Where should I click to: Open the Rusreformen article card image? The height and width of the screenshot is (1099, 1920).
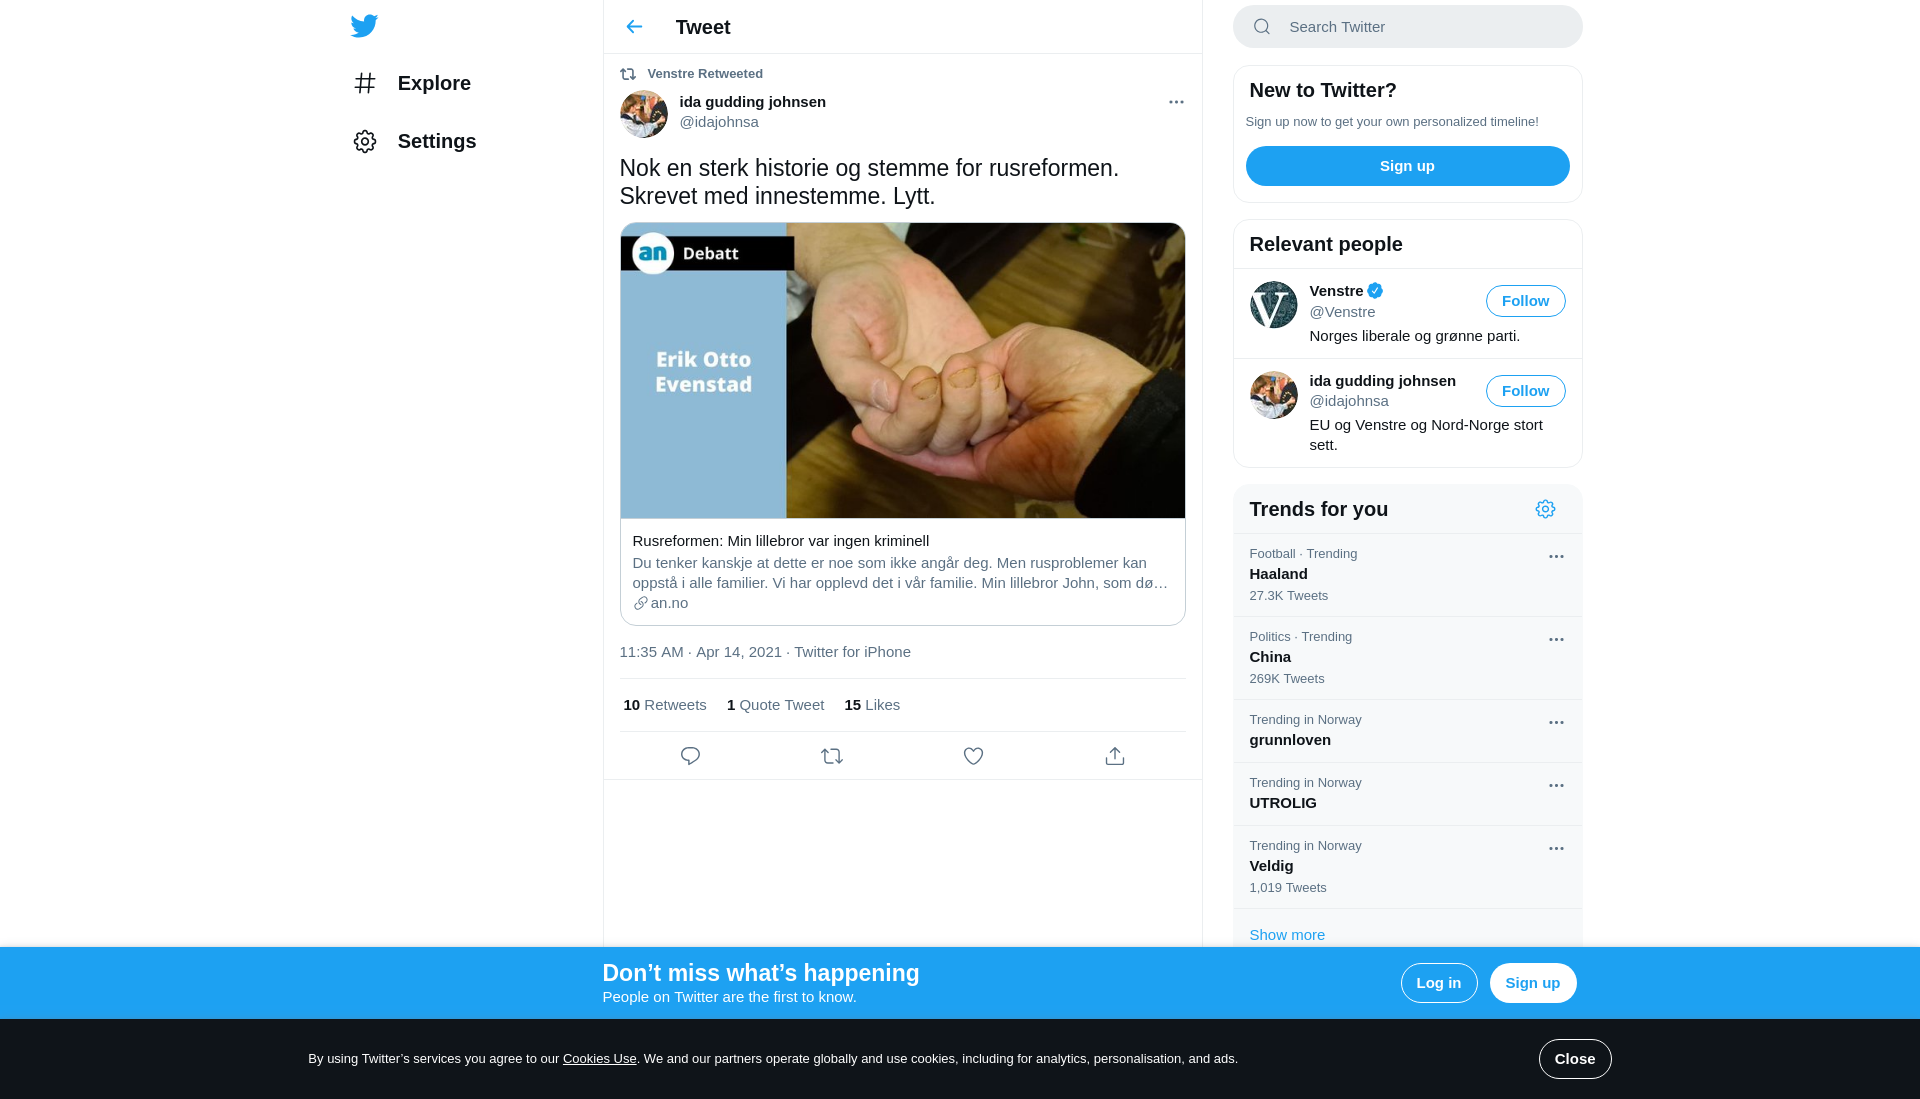click(902, 370)
